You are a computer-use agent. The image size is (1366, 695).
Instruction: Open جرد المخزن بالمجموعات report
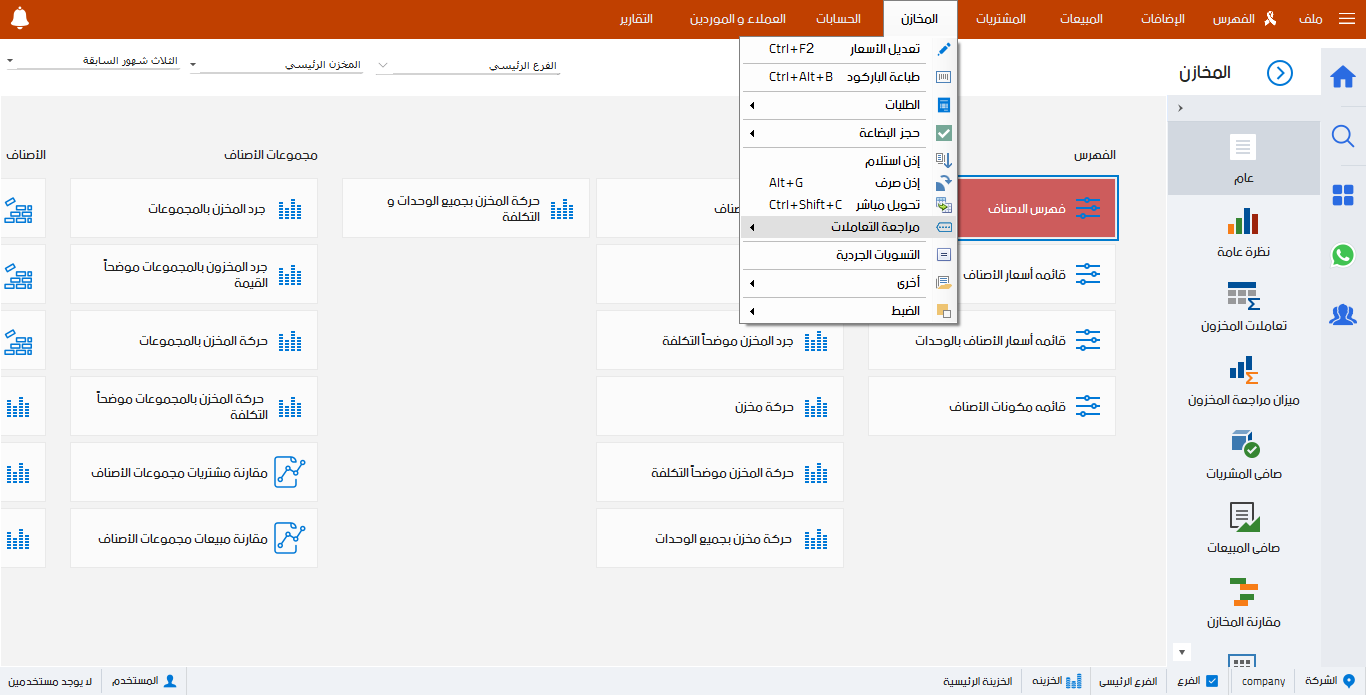coord(193,208)
